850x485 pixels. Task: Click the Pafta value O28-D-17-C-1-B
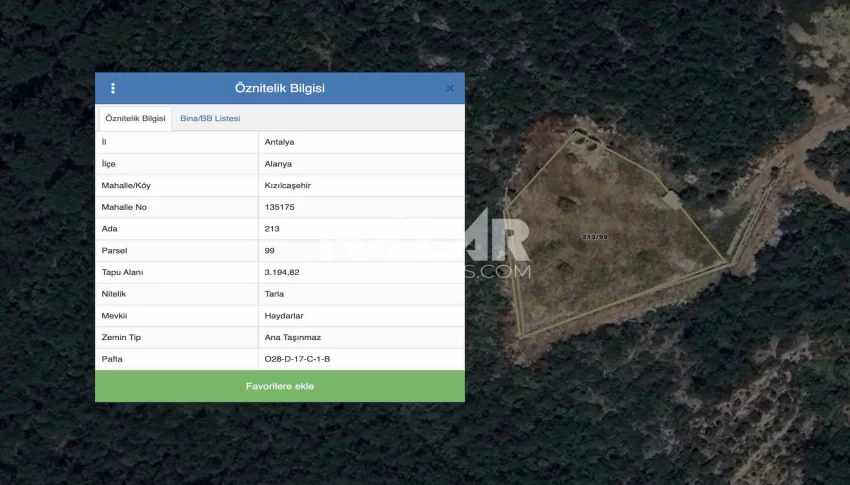[x=297, y=359]
